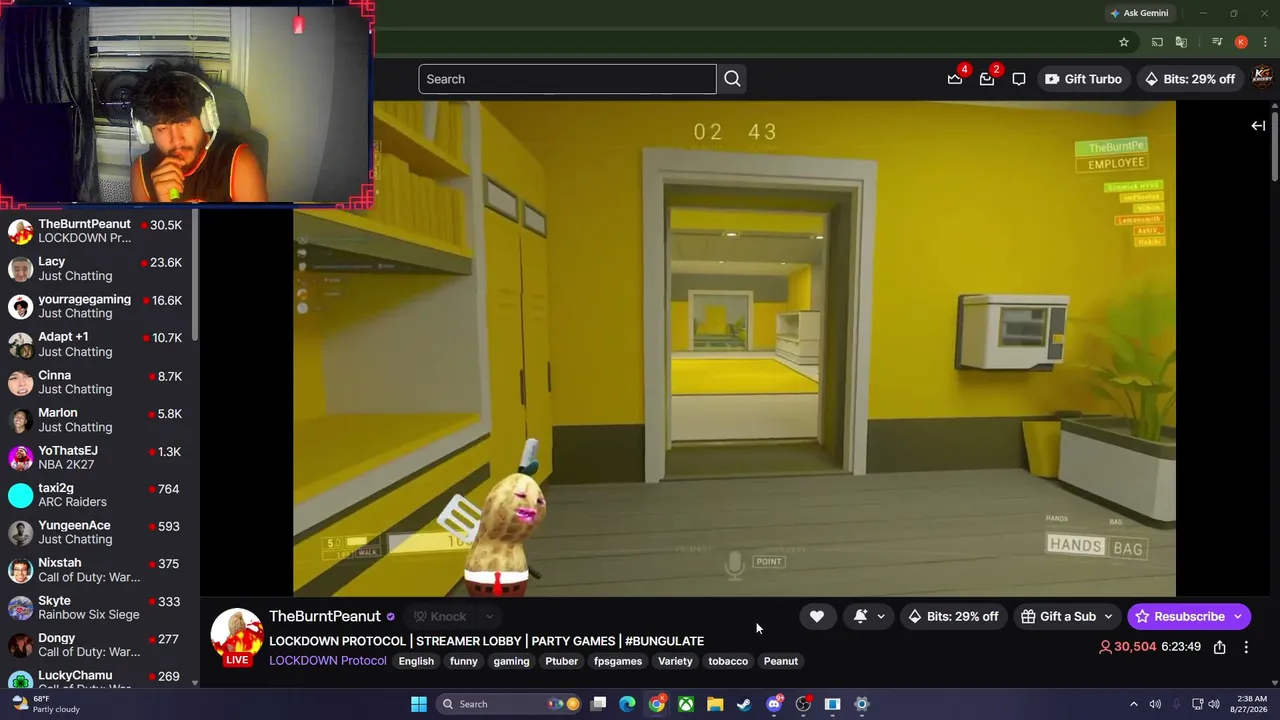Open the Bits 29% off button in top bar
The height and width of the screenshot is (720, 1280).
pyautogui.click(x=1190, y=79)
